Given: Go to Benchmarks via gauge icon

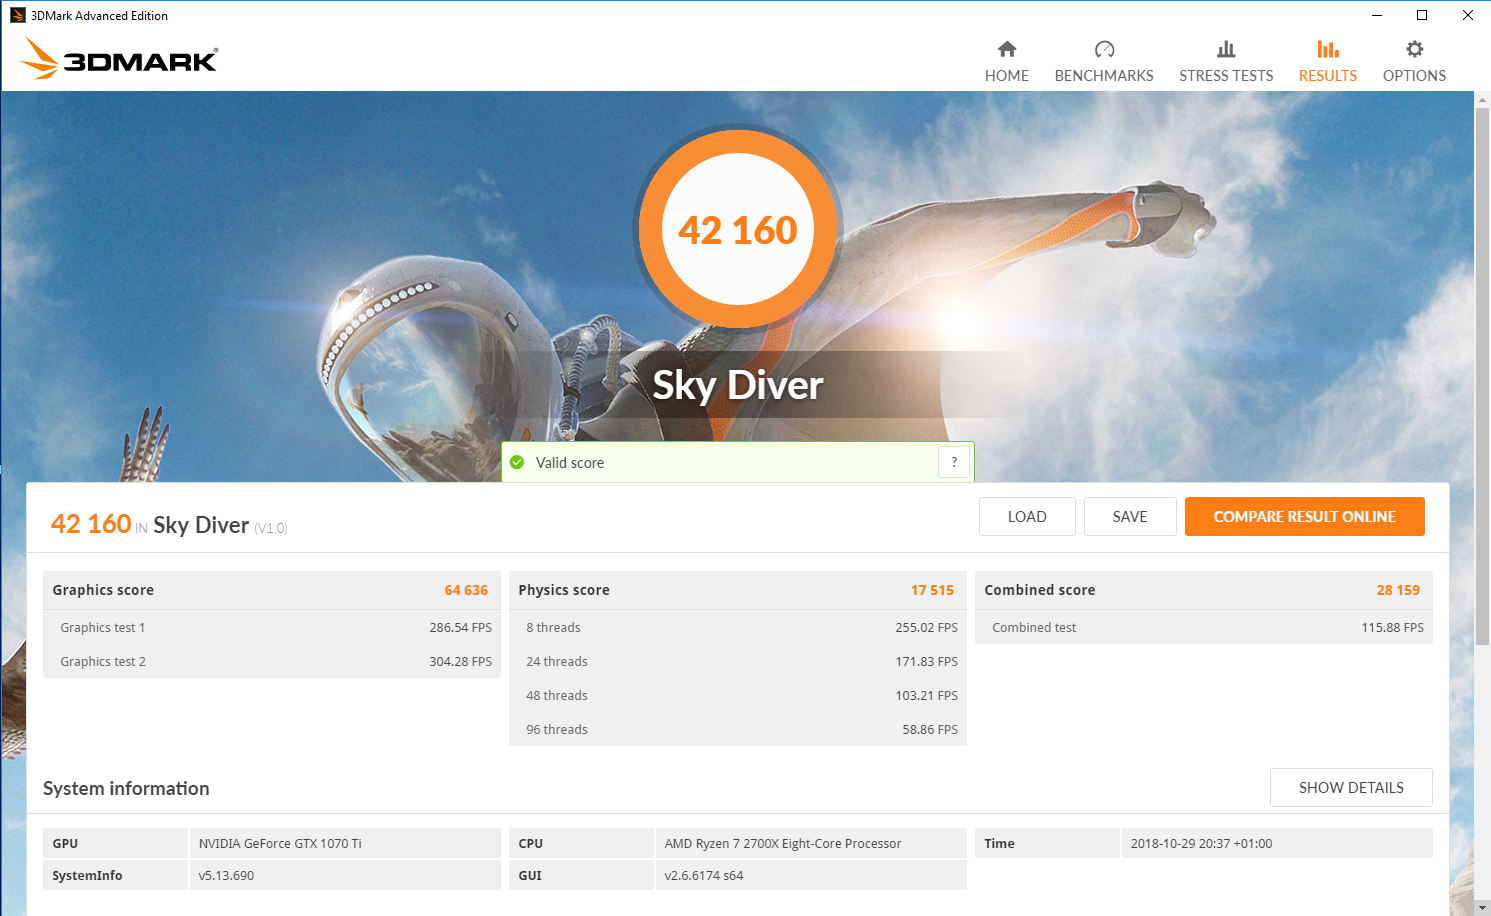Looking at the screenshot, I should pos(1104,49).
